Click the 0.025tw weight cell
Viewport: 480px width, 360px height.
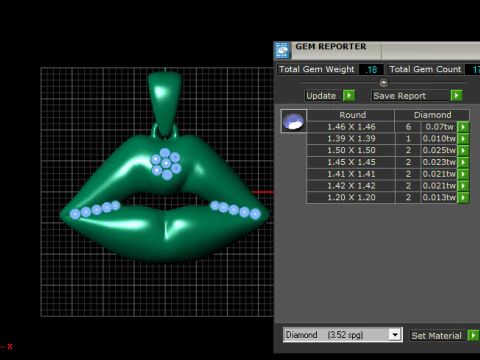pyautogui.click(x=439, y=150)
